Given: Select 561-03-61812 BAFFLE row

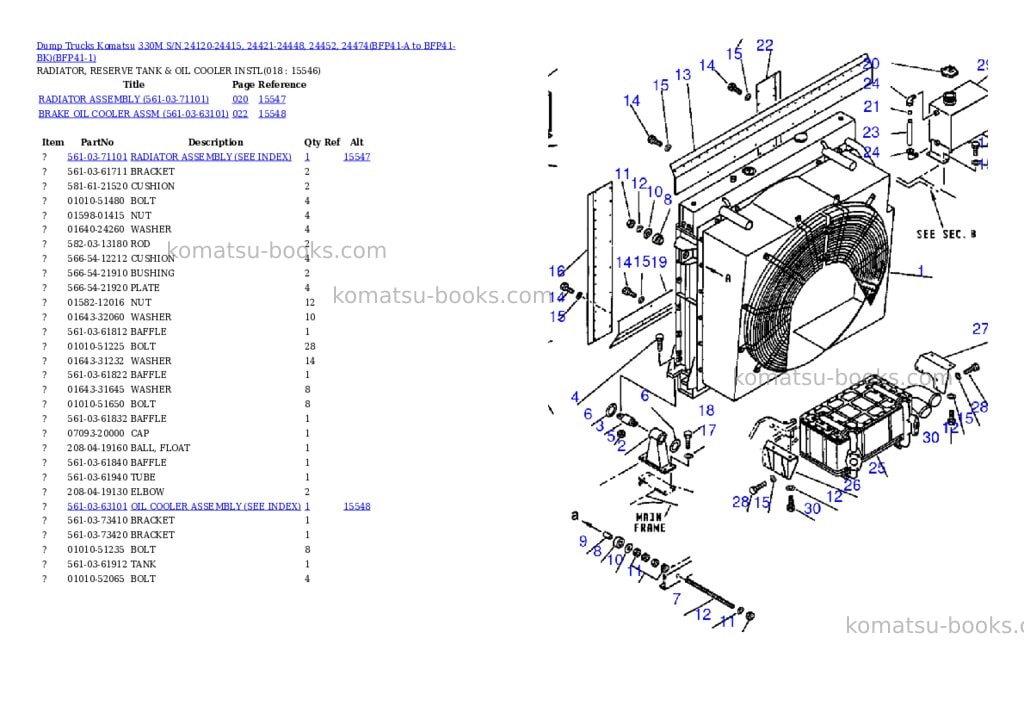Looking at the screenshot, I should coord(176,332).
